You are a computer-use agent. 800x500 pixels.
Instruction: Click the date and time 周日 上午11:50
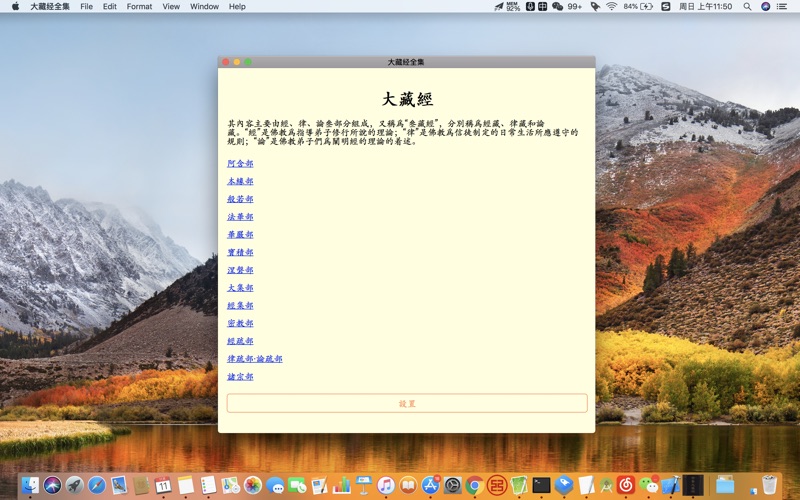point(706,7)
